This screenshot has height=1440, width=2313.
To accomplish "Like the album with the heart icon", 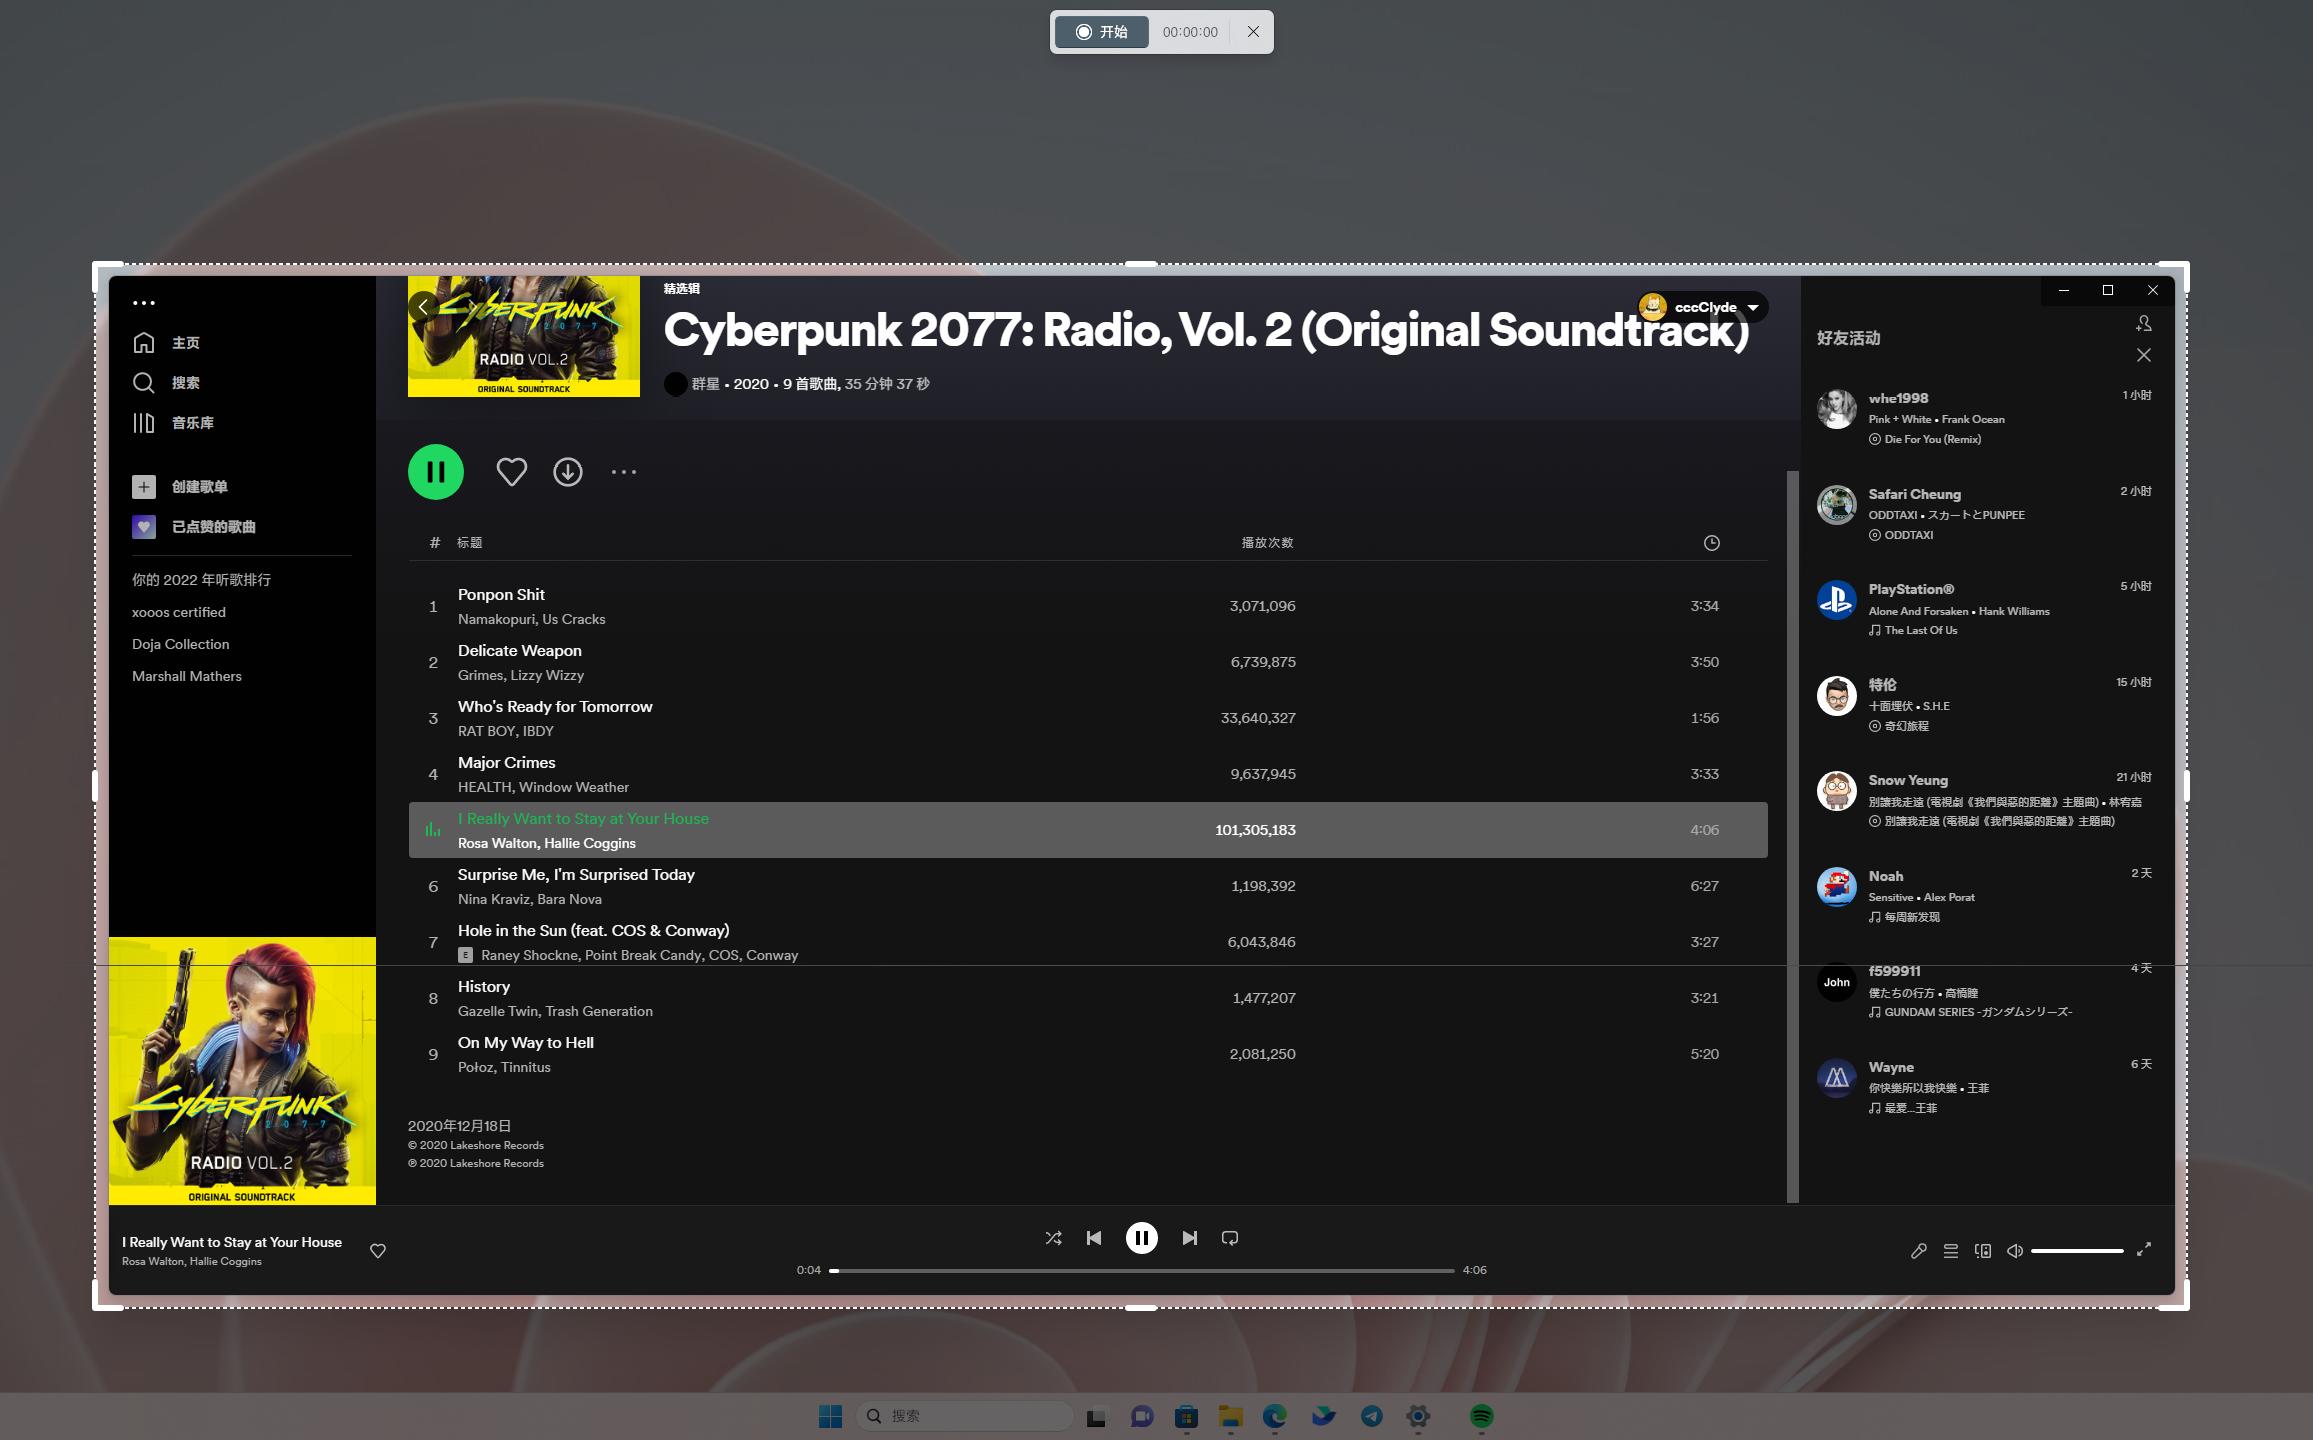I will [x=512, y=472].
